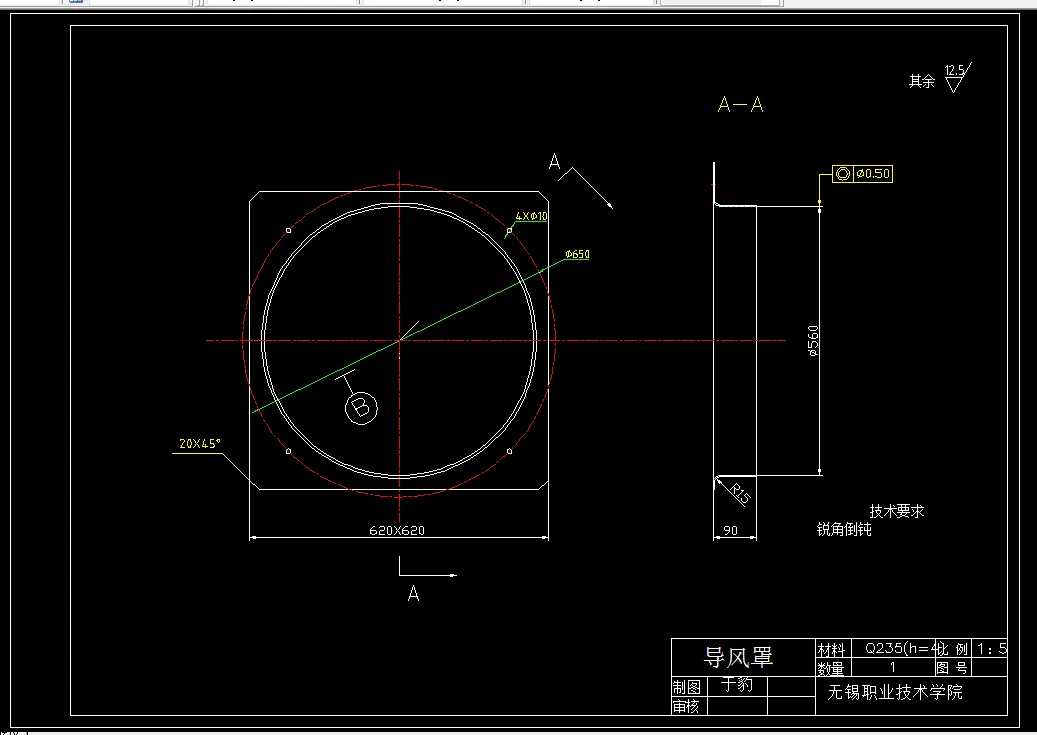
Task: Click the Q235 material value
Action: (900, 649)
